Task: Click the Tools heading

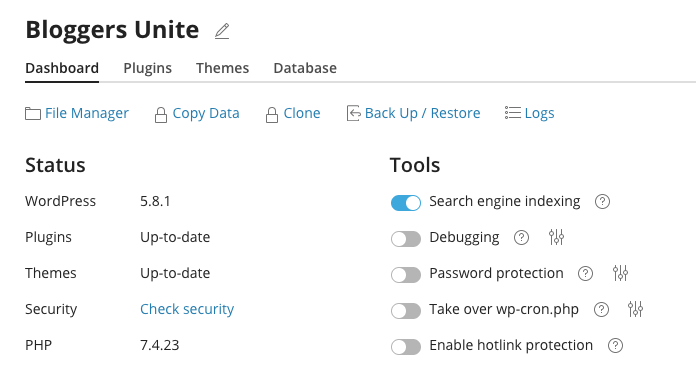Action: point(415,165)
